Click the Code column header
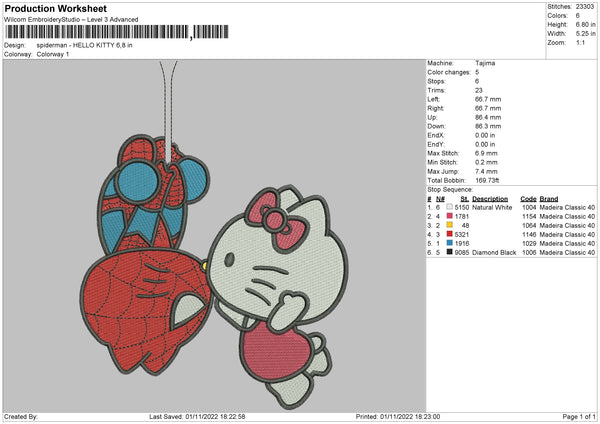600x424 pixels. click(x=528, y=198)
